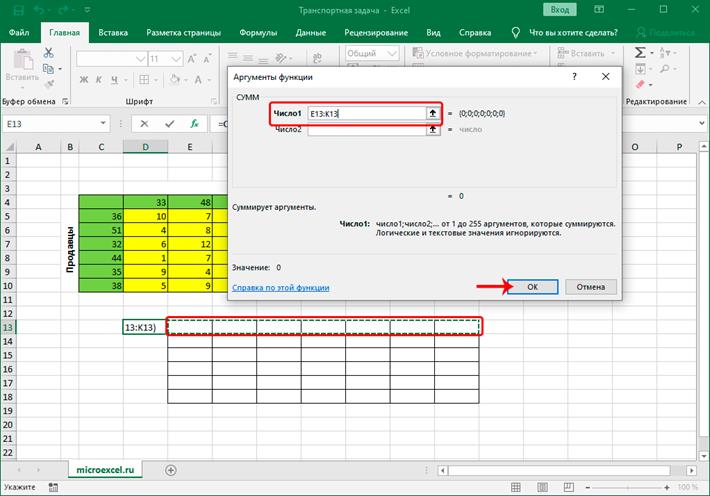710x496 pixels.
Task: Switch to Normal view icon in status bar
Action: tap(515, 487)
